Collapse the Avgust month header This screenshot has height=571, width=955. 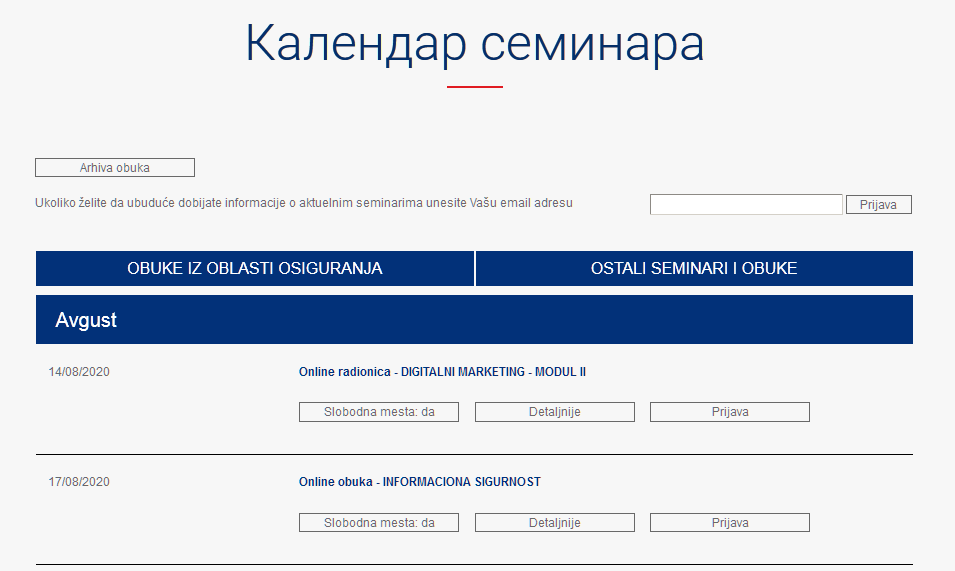pyautogui.click(x=474, y=320)
